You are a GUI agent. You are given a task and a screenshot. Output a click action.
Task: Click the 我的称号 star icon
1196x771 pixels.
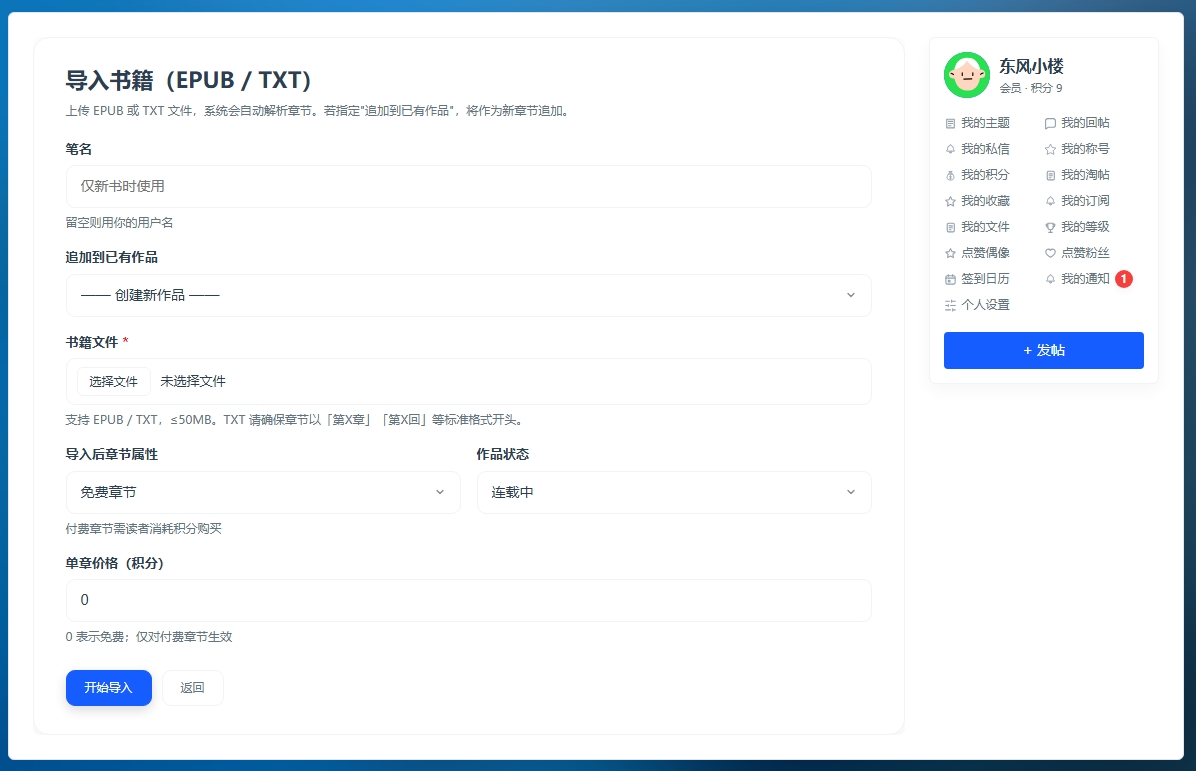[x=1050, y=149]
